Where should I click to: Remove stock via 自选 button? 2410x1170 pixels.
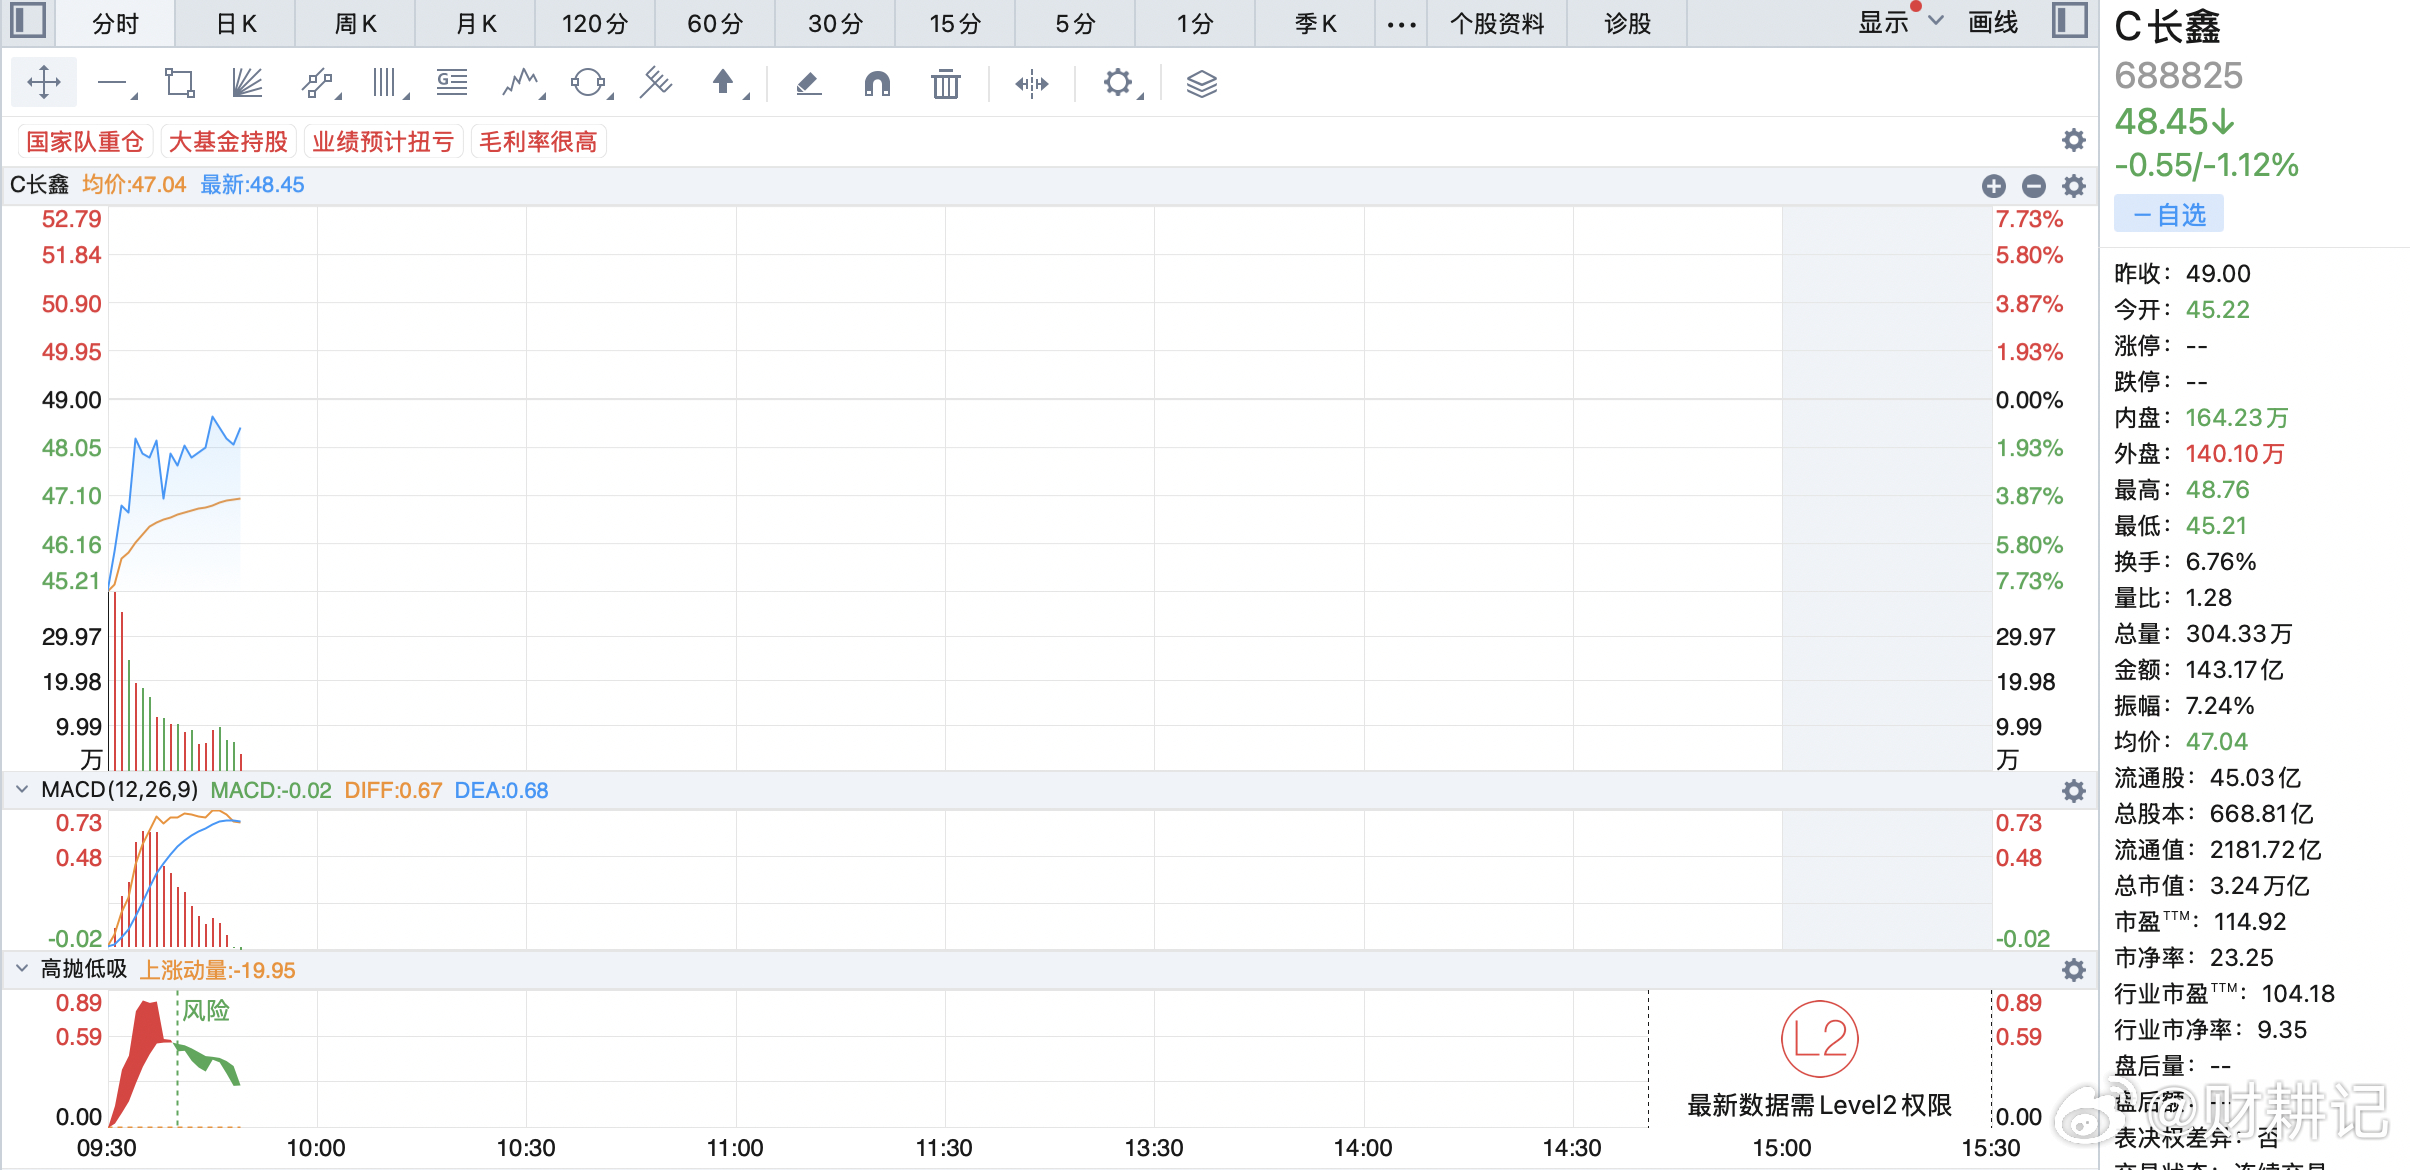click(x=2168, y=214)
